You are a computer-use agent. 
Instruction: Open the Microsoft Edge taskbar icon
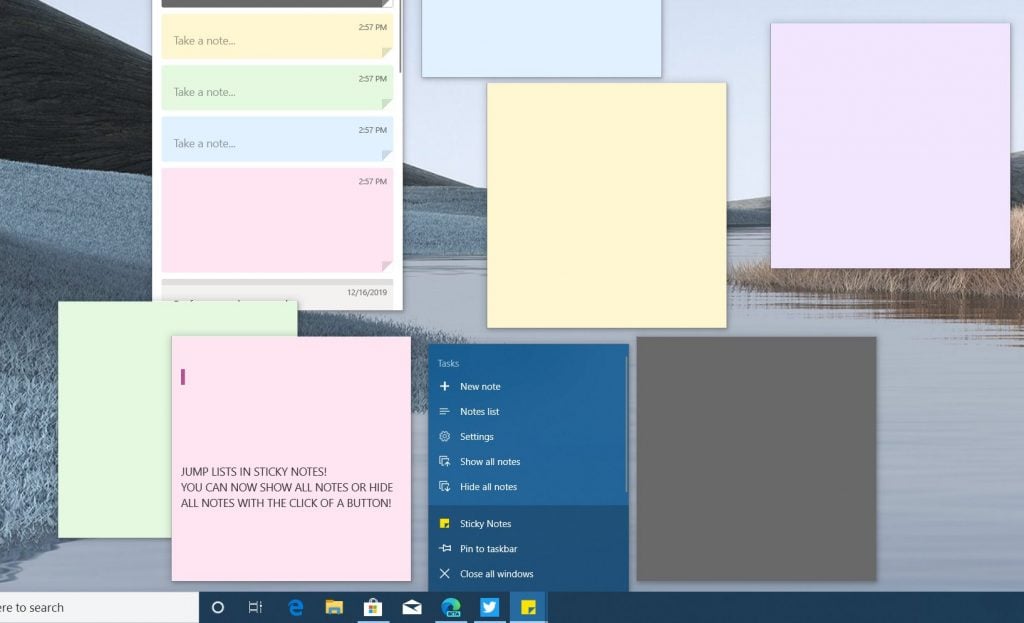296,607
